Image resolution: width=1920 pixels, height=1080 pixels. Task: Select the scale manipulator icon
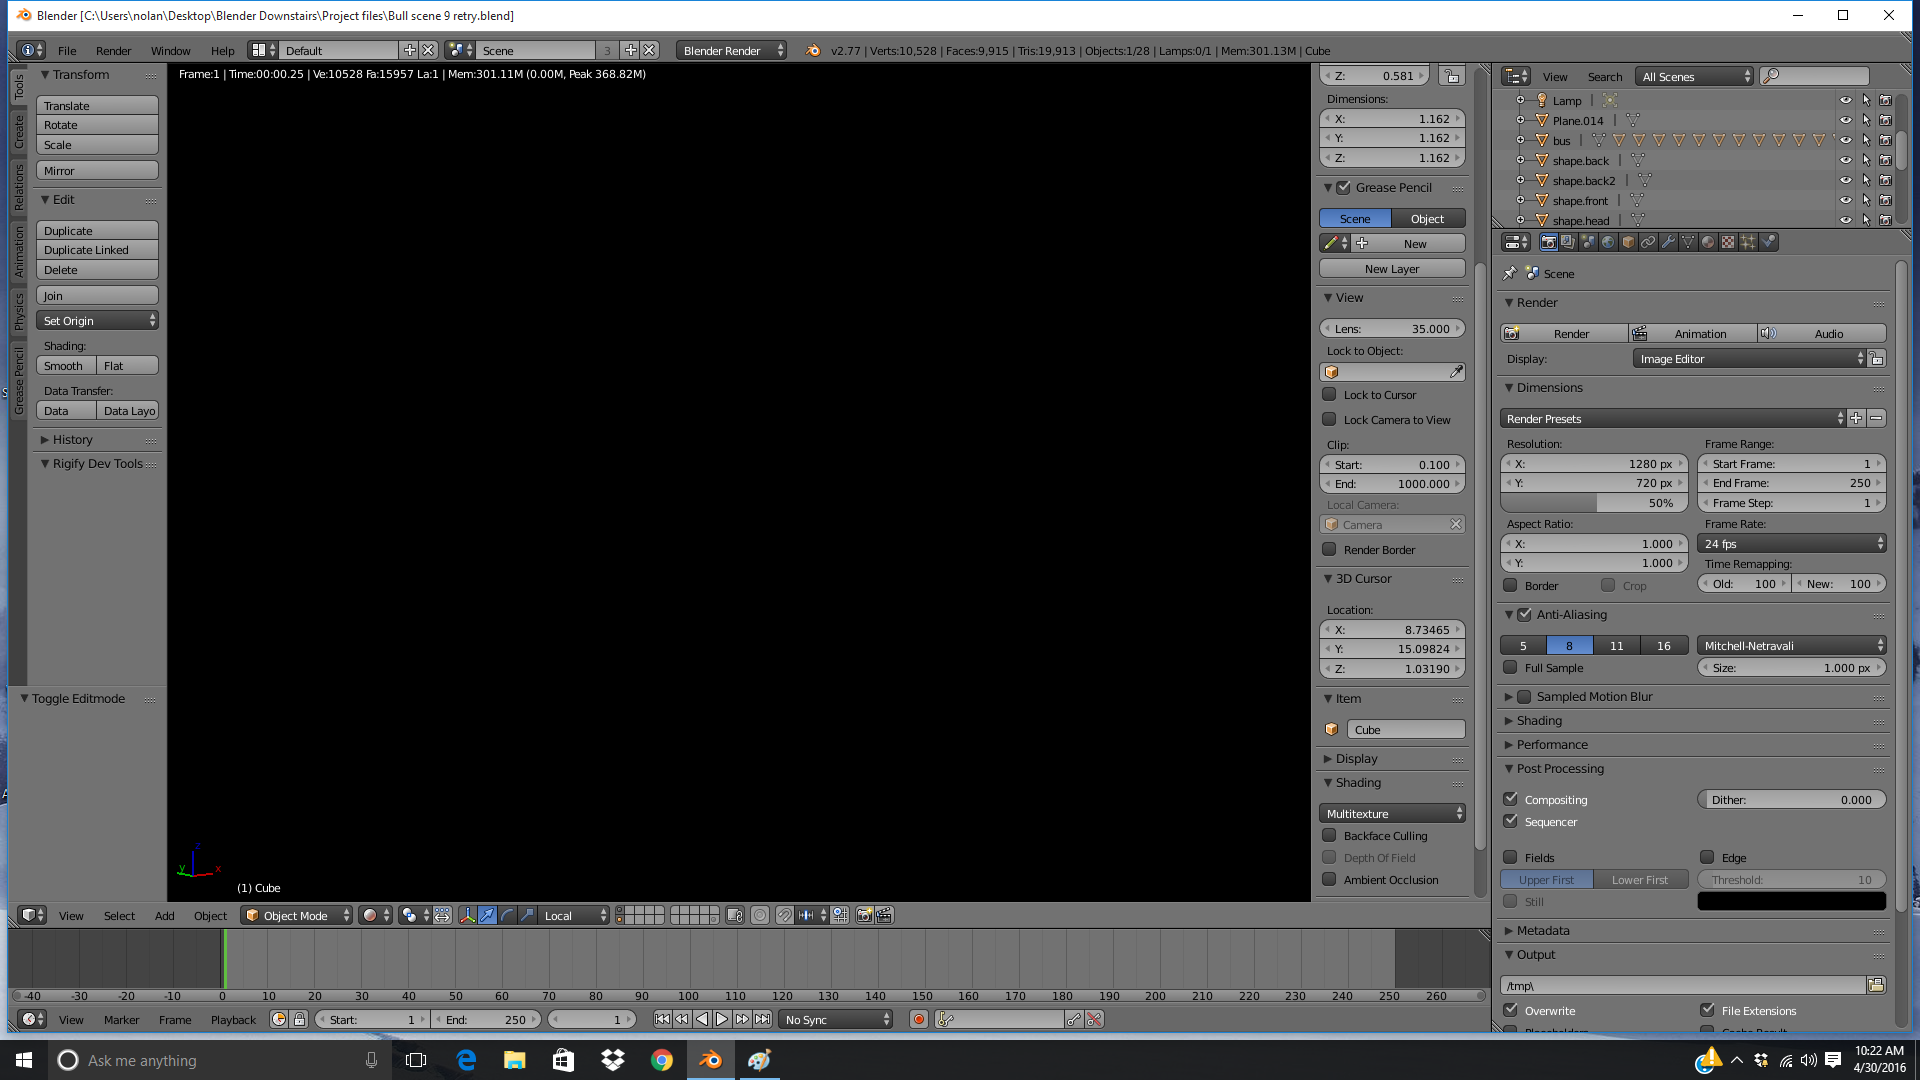[x=527, y=915]
